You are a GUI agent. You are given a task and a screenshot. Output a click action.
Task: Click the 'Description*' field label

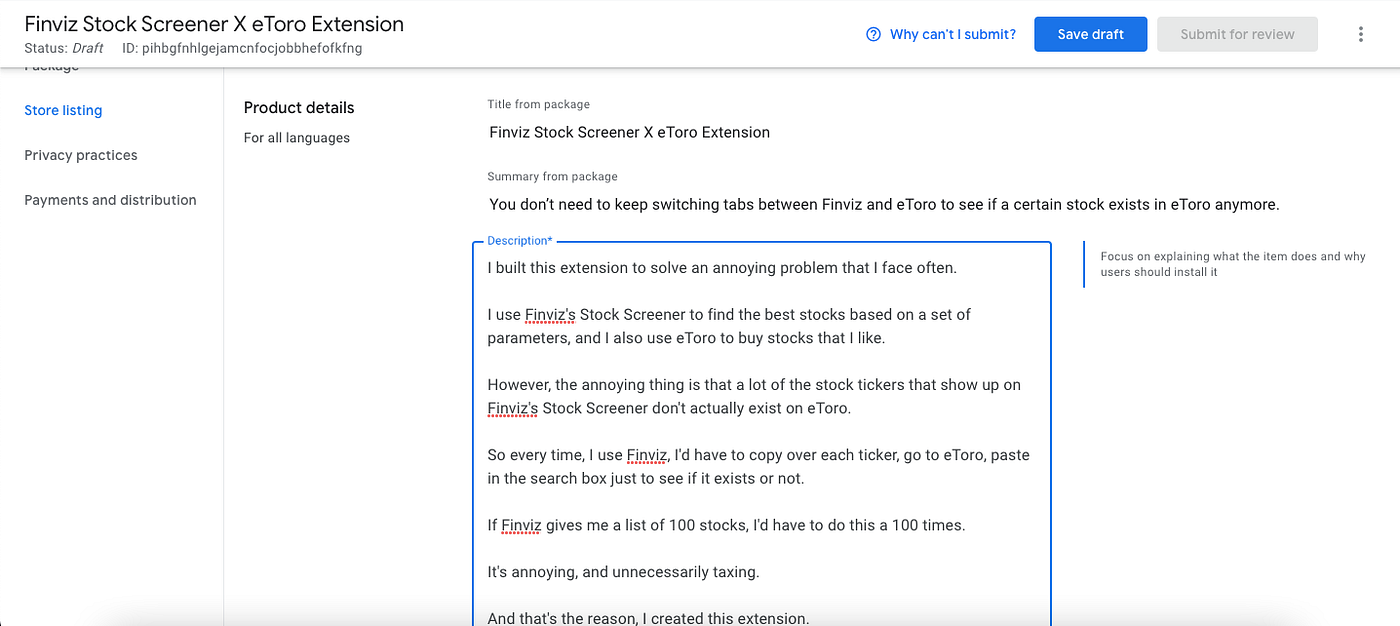coord(519,241)
